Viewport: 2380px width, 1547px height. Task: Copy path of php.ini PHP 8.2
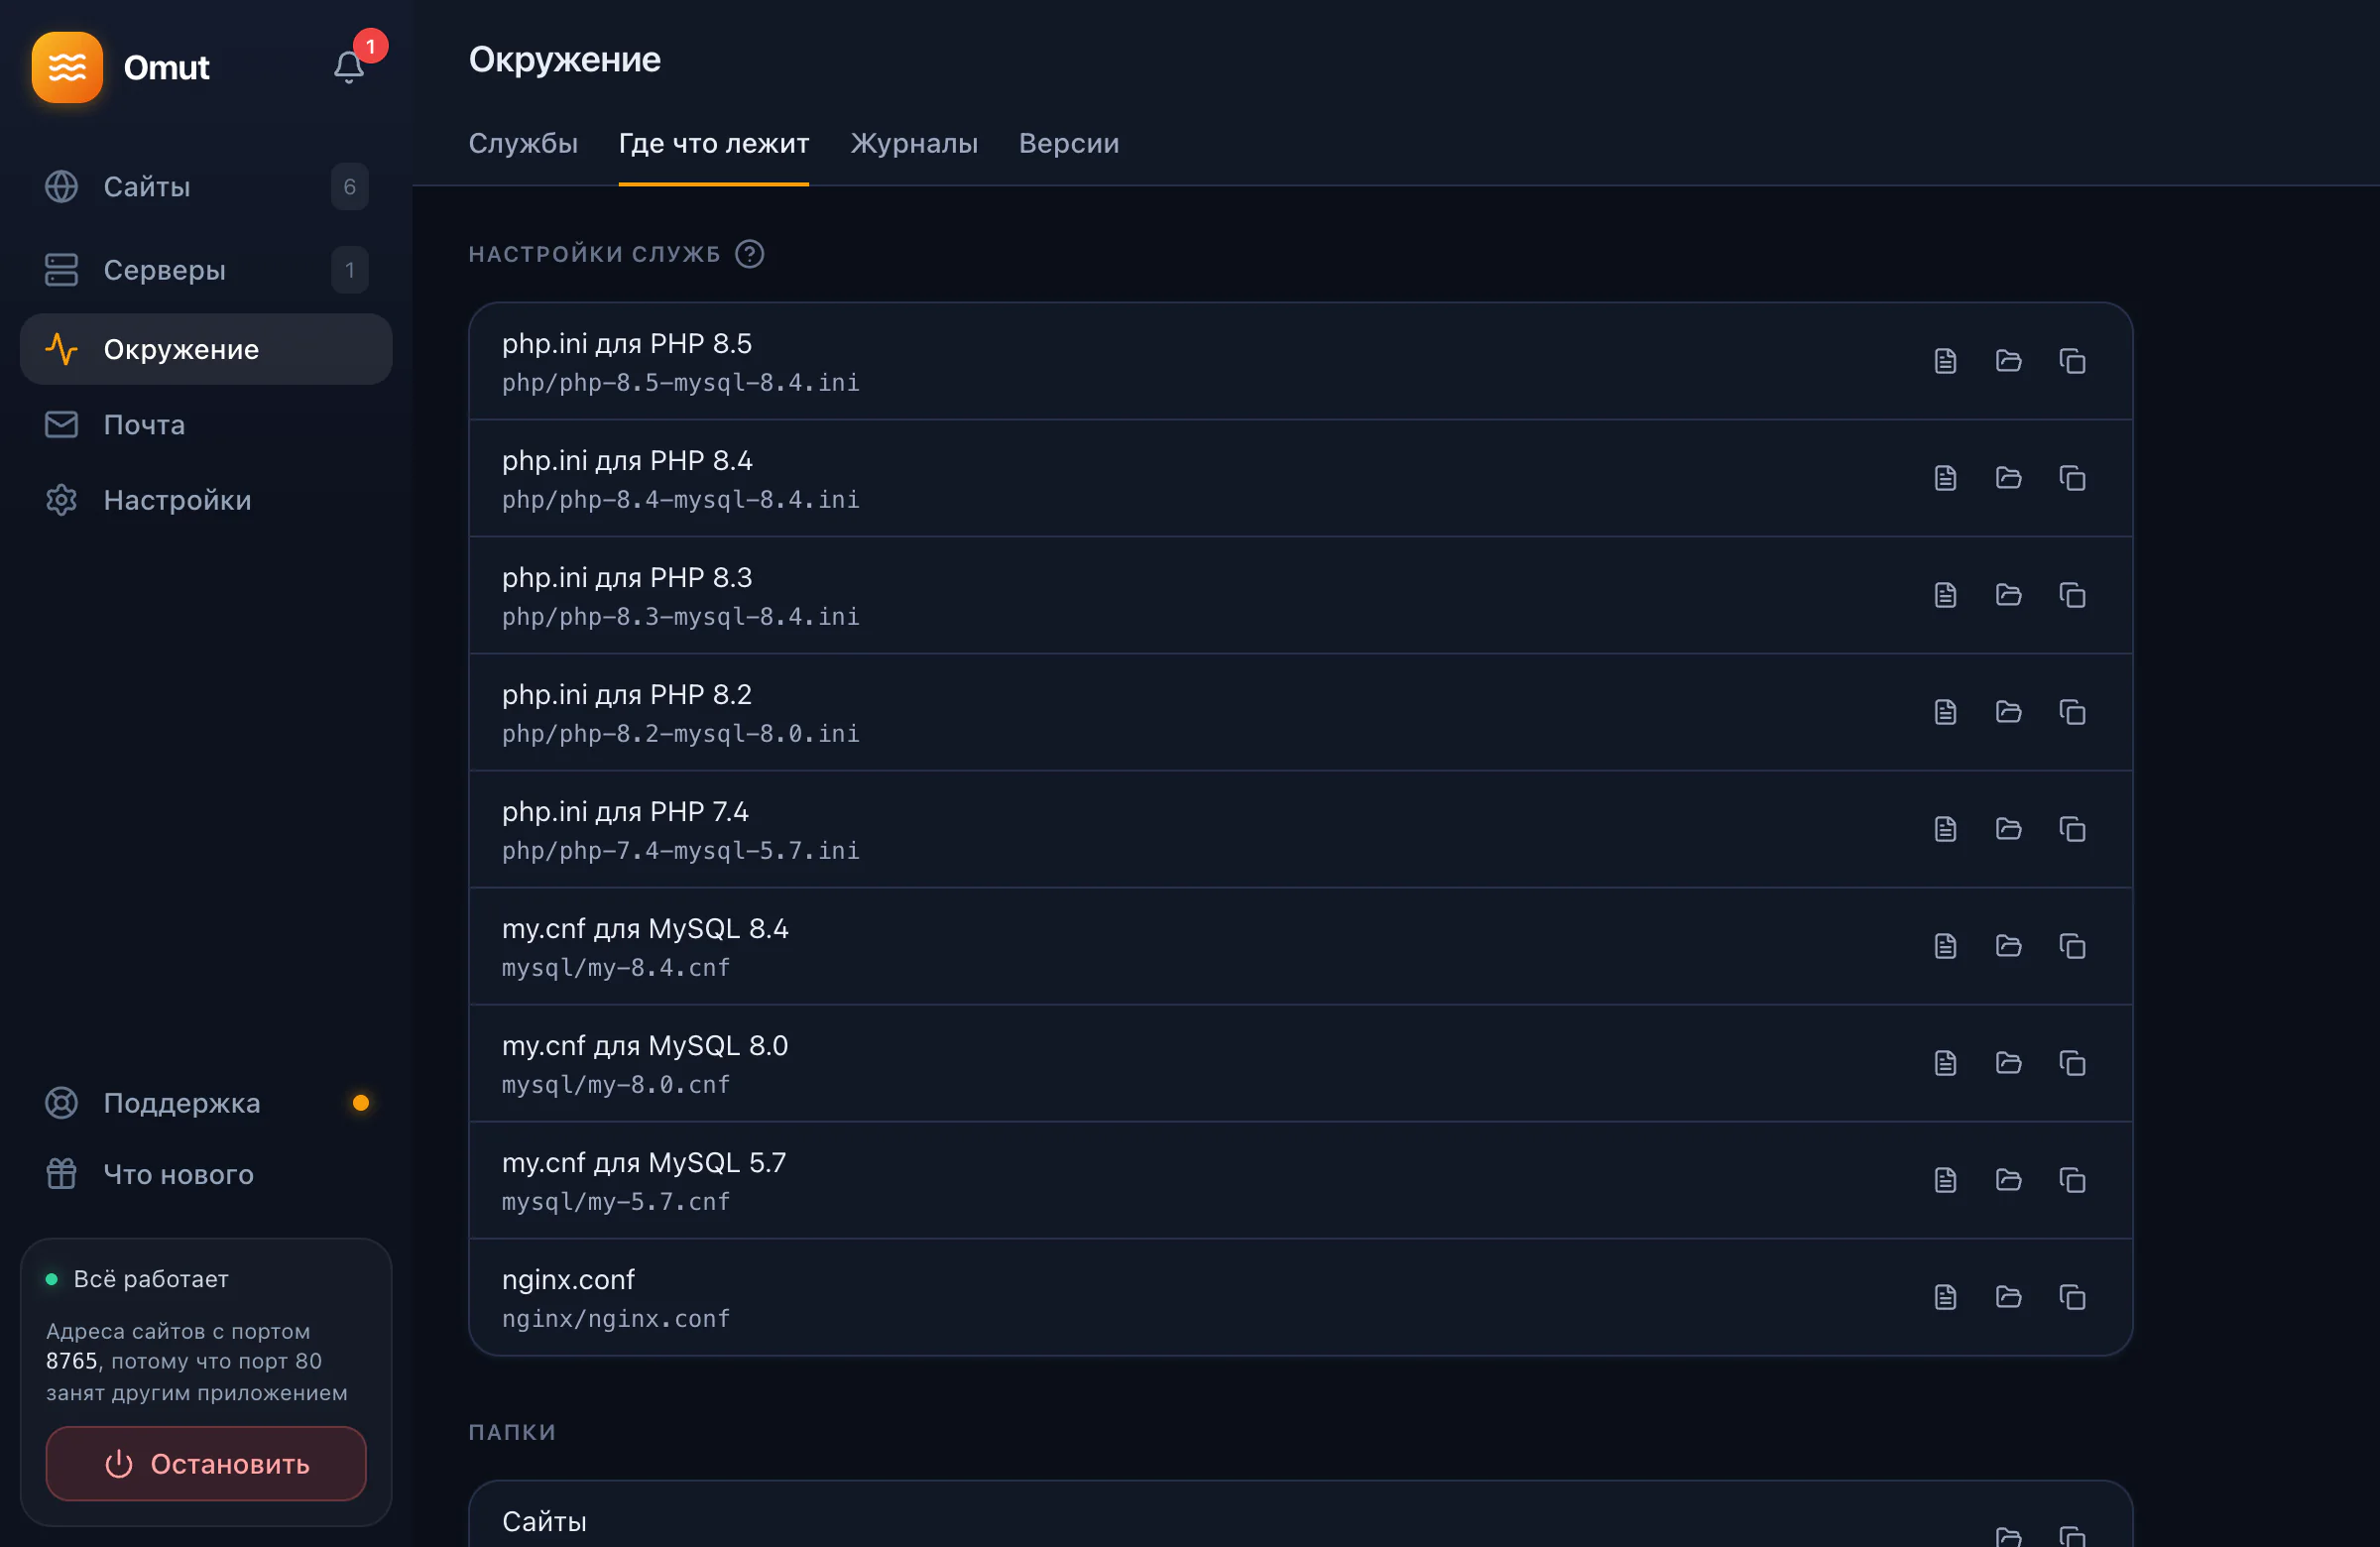[x=2072, y=712]
